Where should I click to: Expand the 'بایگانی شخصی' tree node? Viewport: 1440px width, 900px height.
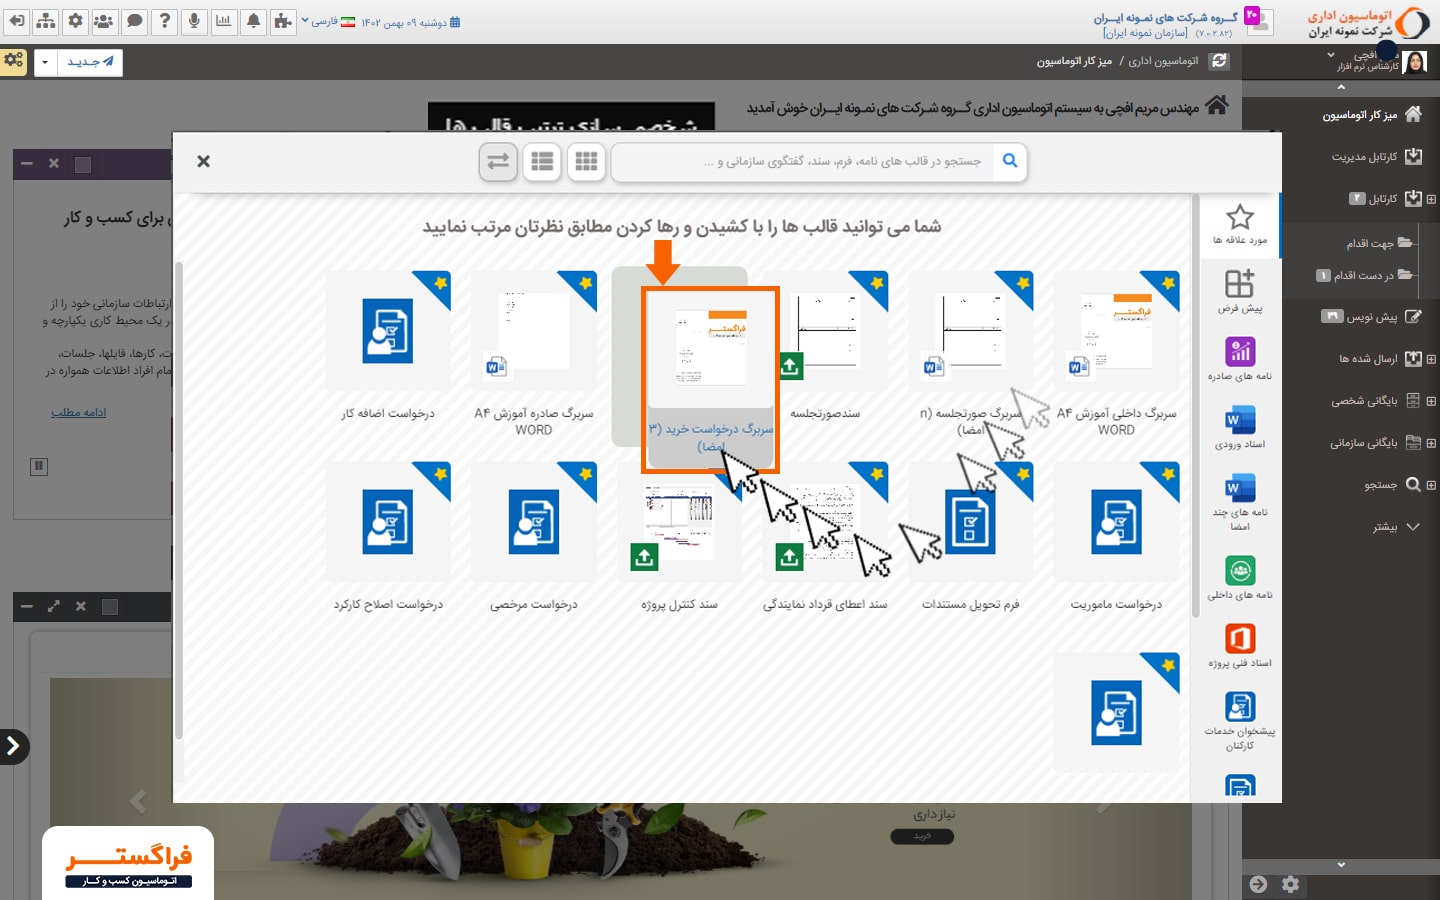(x=1431, y=401)
